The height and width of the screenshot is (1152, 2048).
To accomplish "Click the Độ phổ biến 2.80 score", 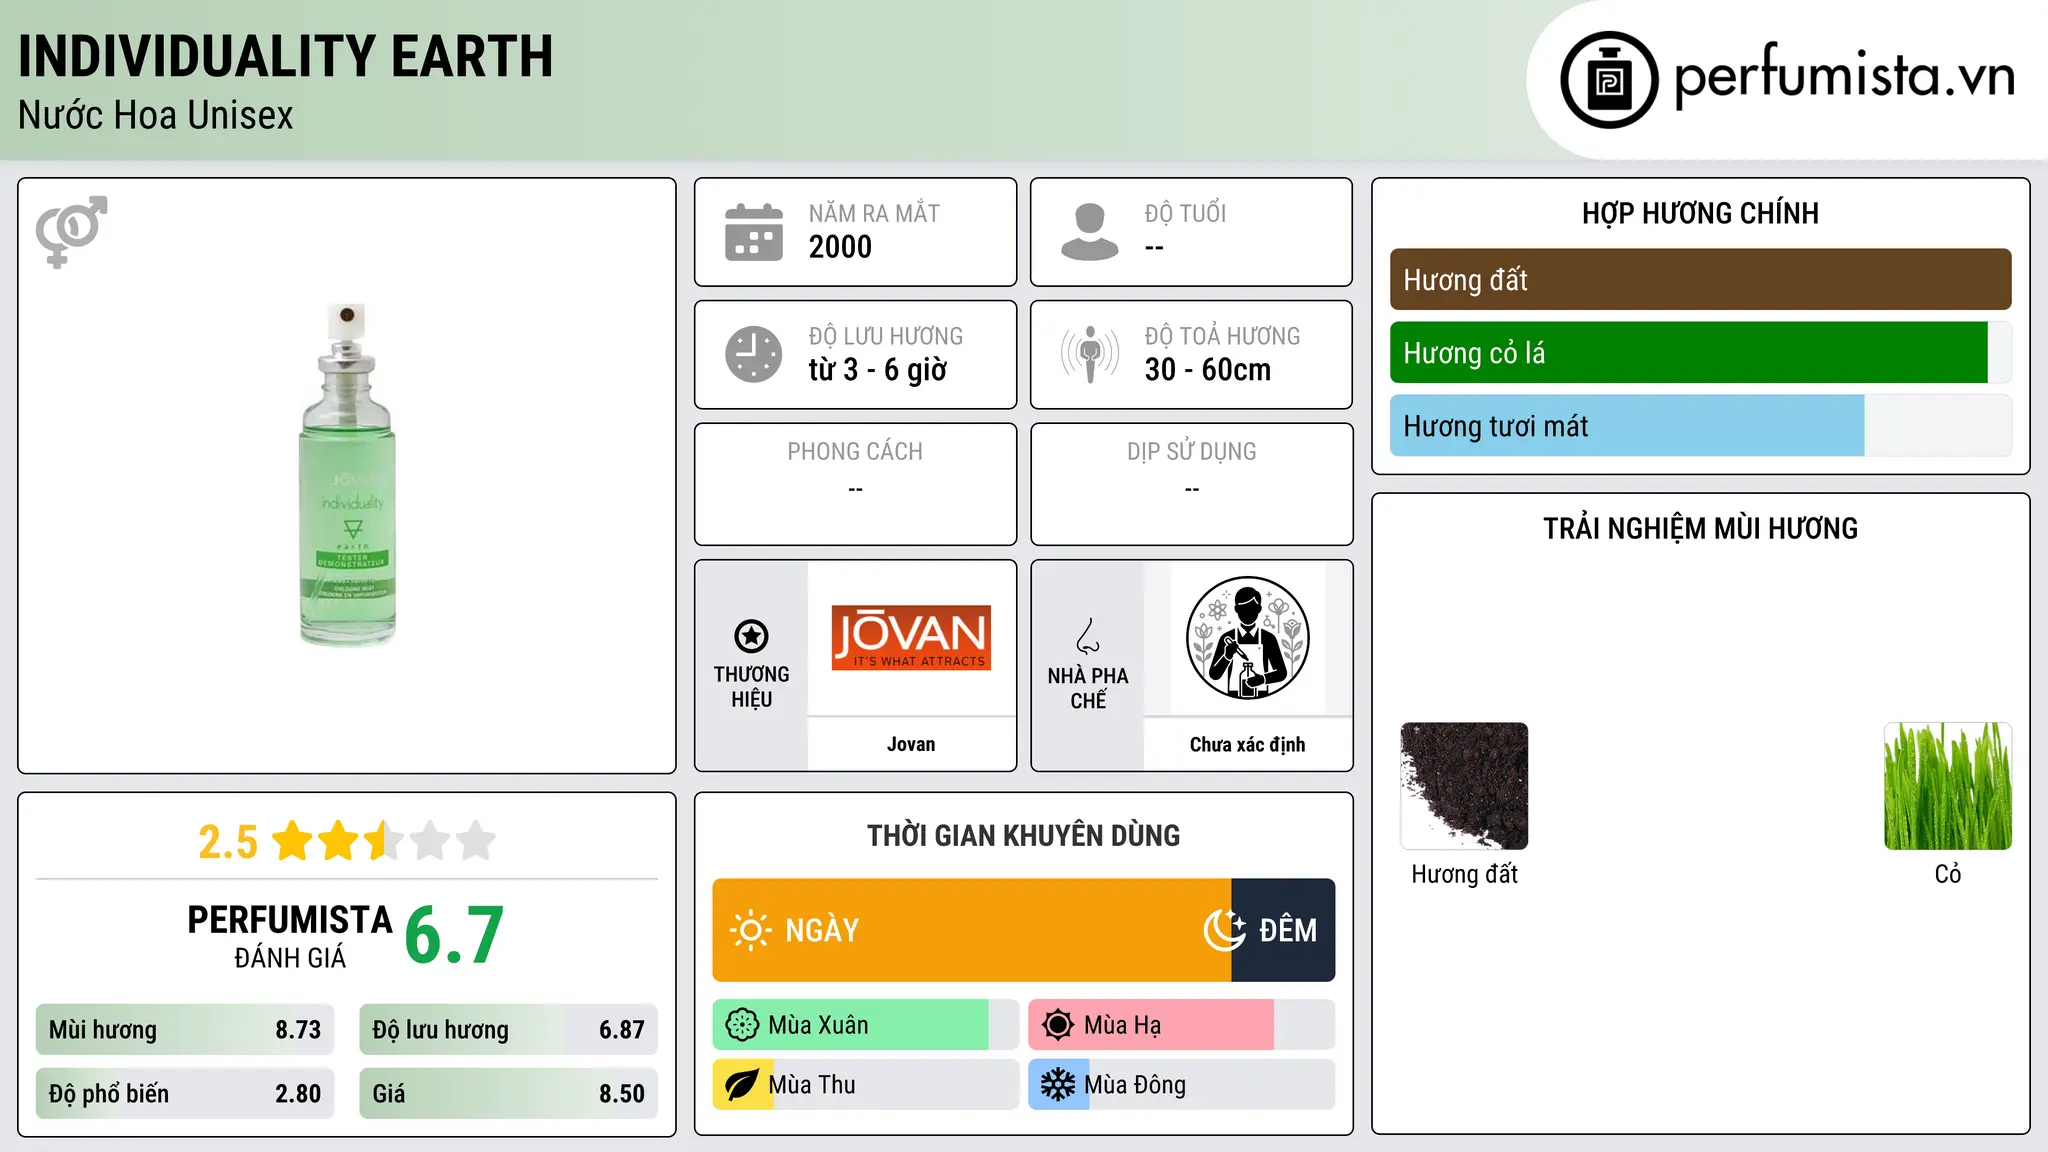I will (x=185, y=1094).
